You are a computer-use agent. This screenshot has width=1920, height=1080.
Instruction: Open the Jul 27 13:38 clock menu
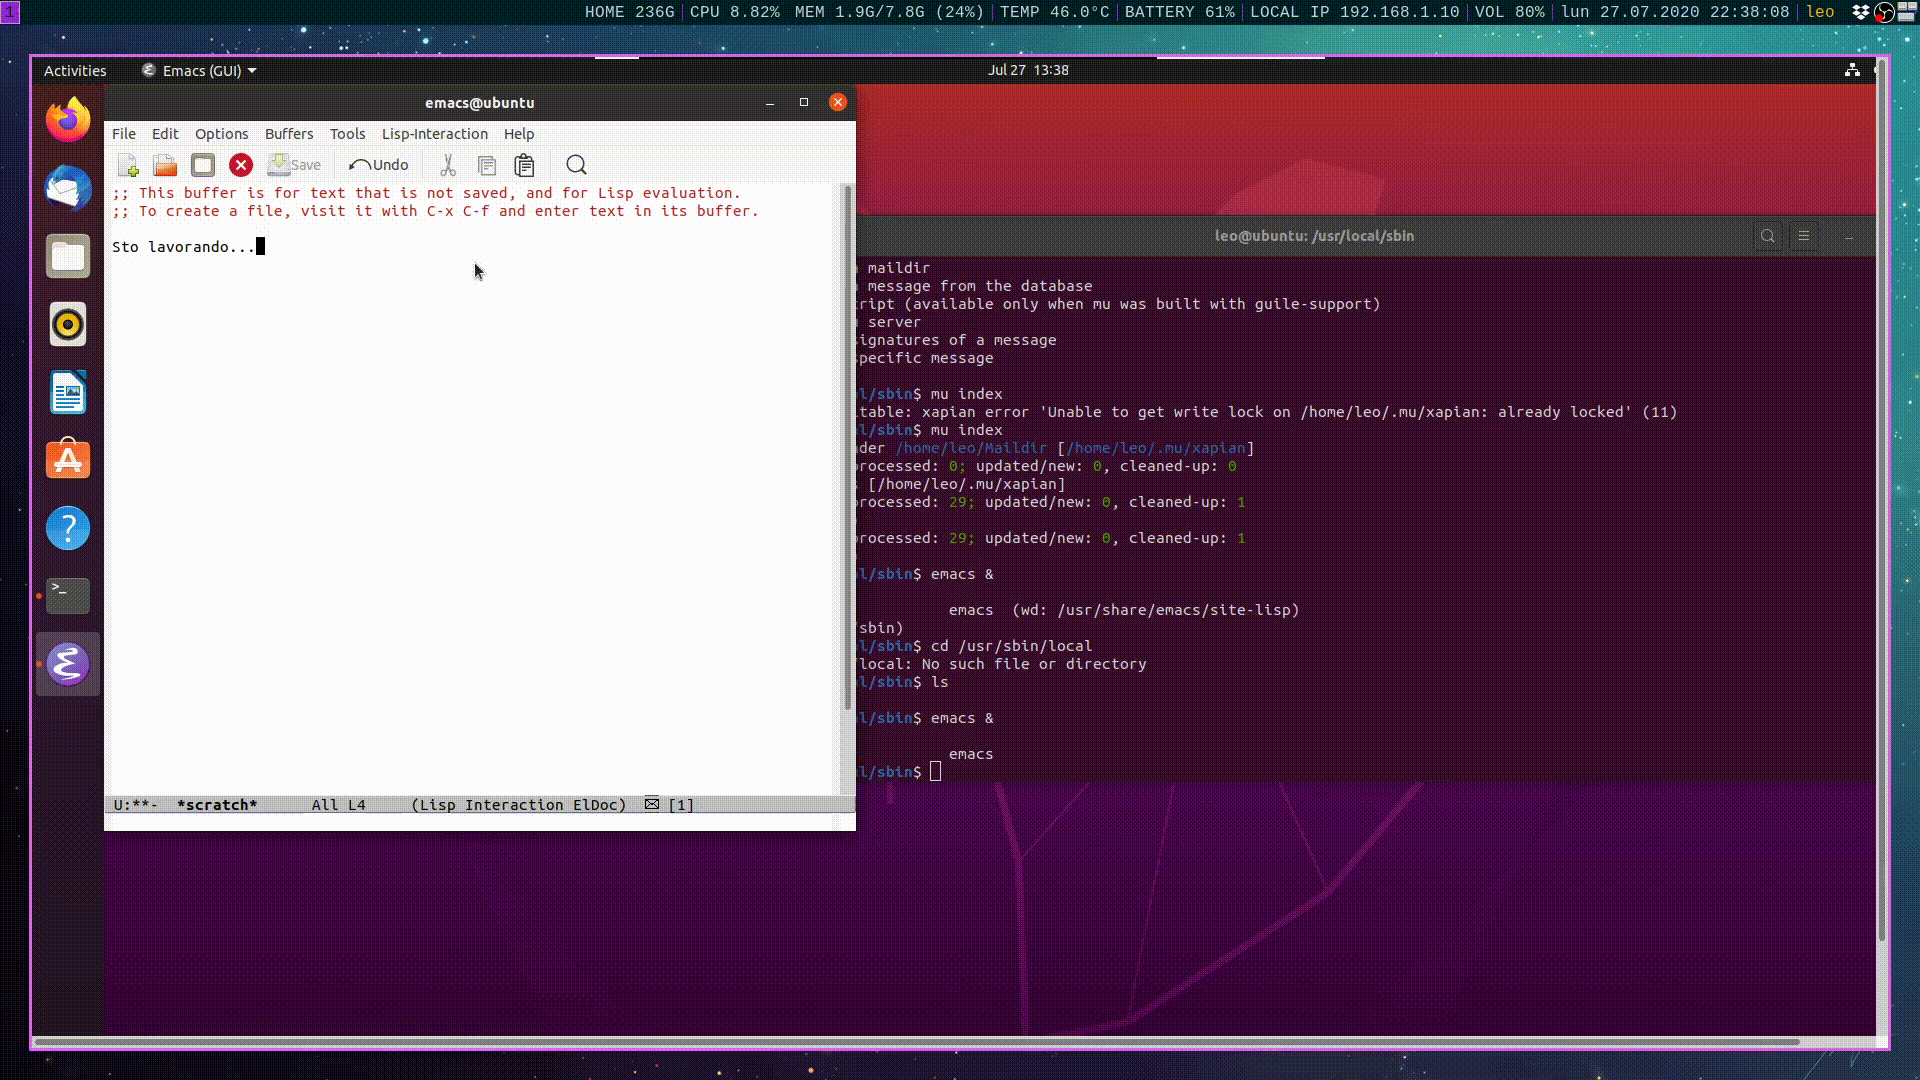click(1028, 70)
